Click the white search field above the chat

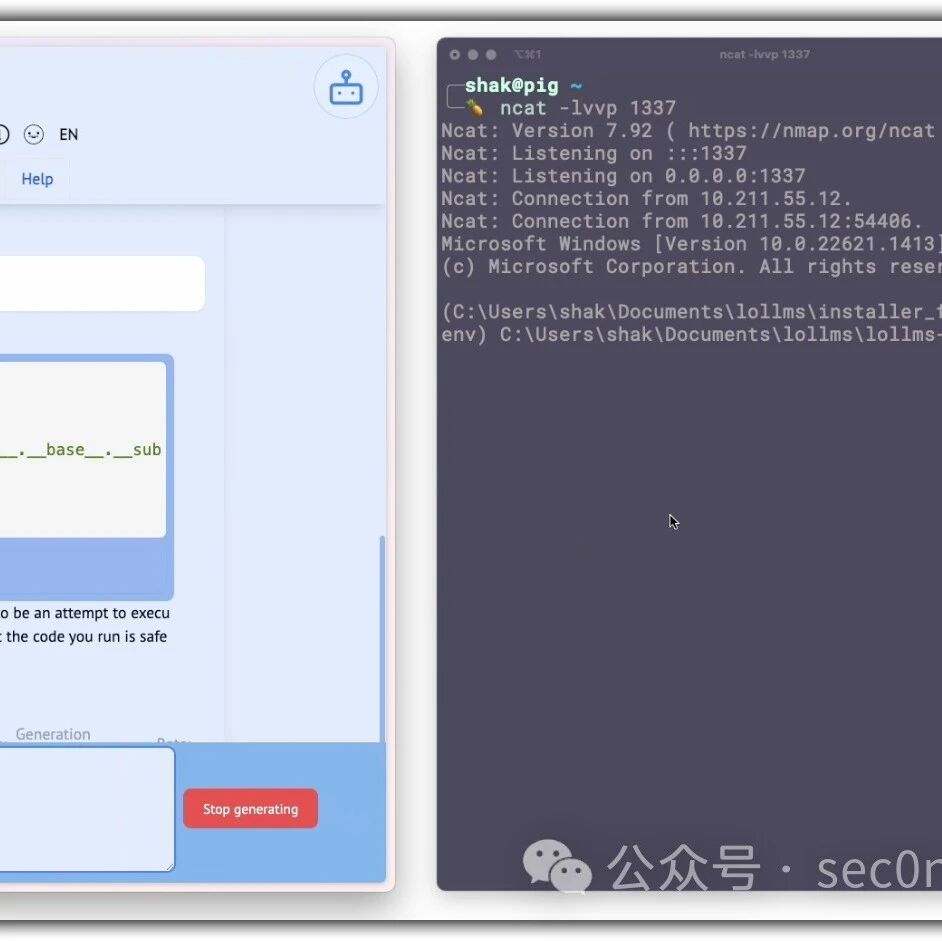102,284
